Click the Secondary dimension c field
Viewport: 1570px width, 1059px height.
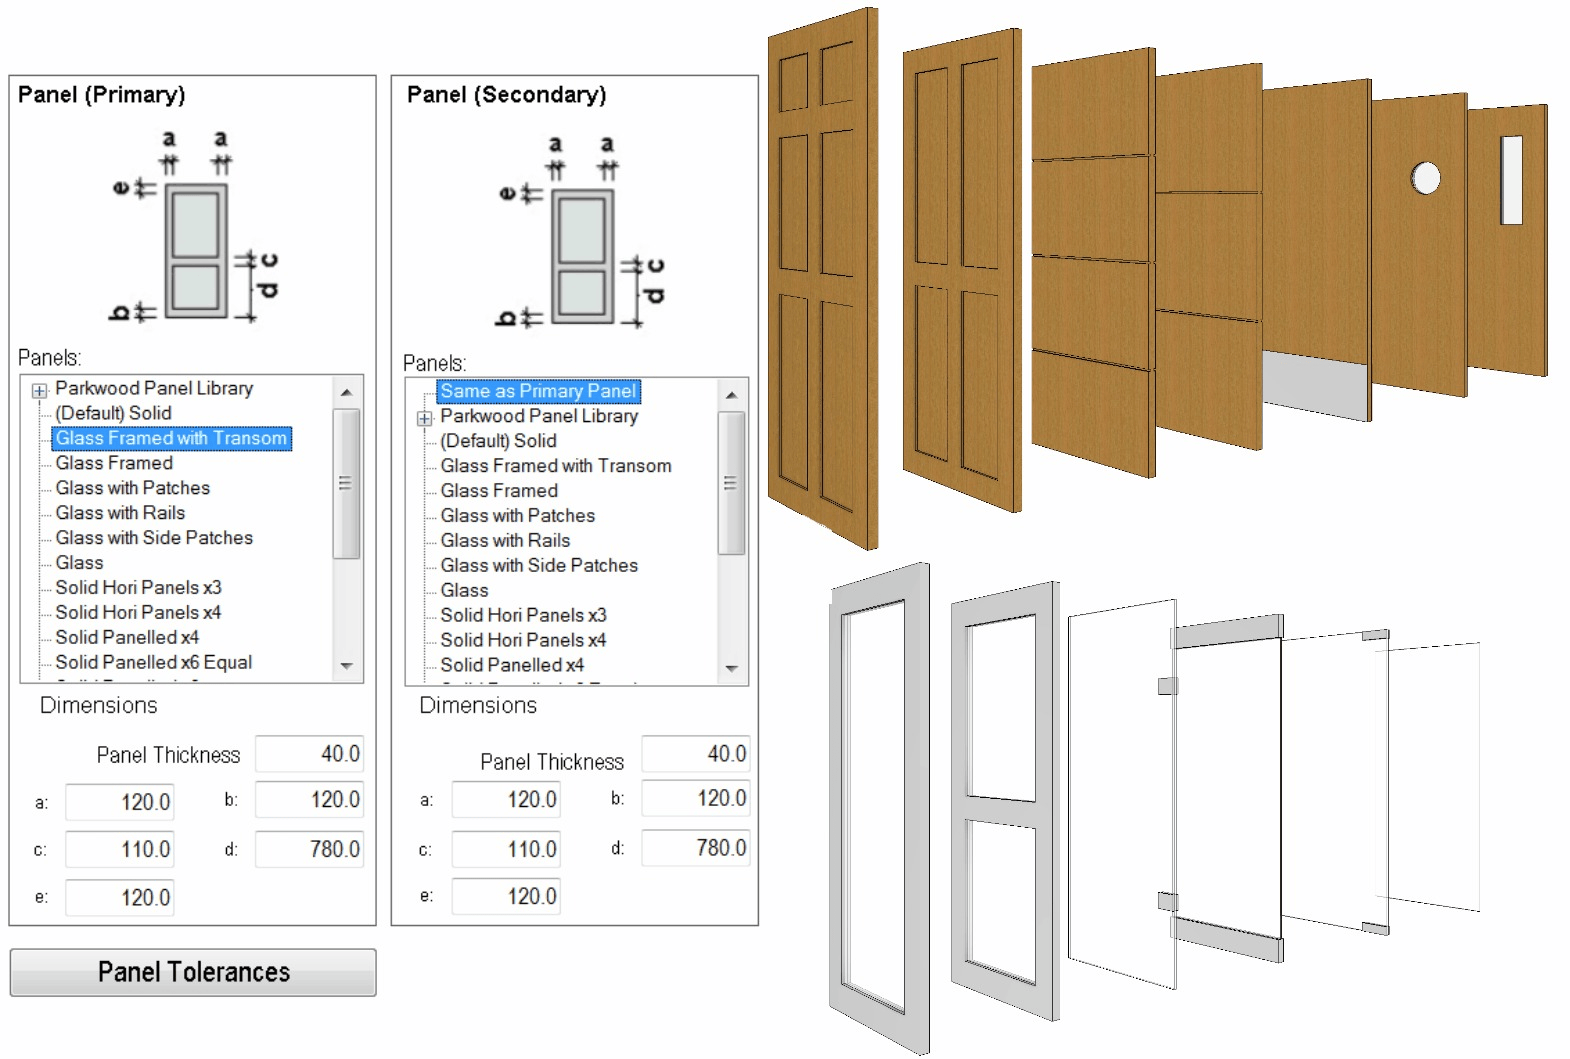pos(505,849)
